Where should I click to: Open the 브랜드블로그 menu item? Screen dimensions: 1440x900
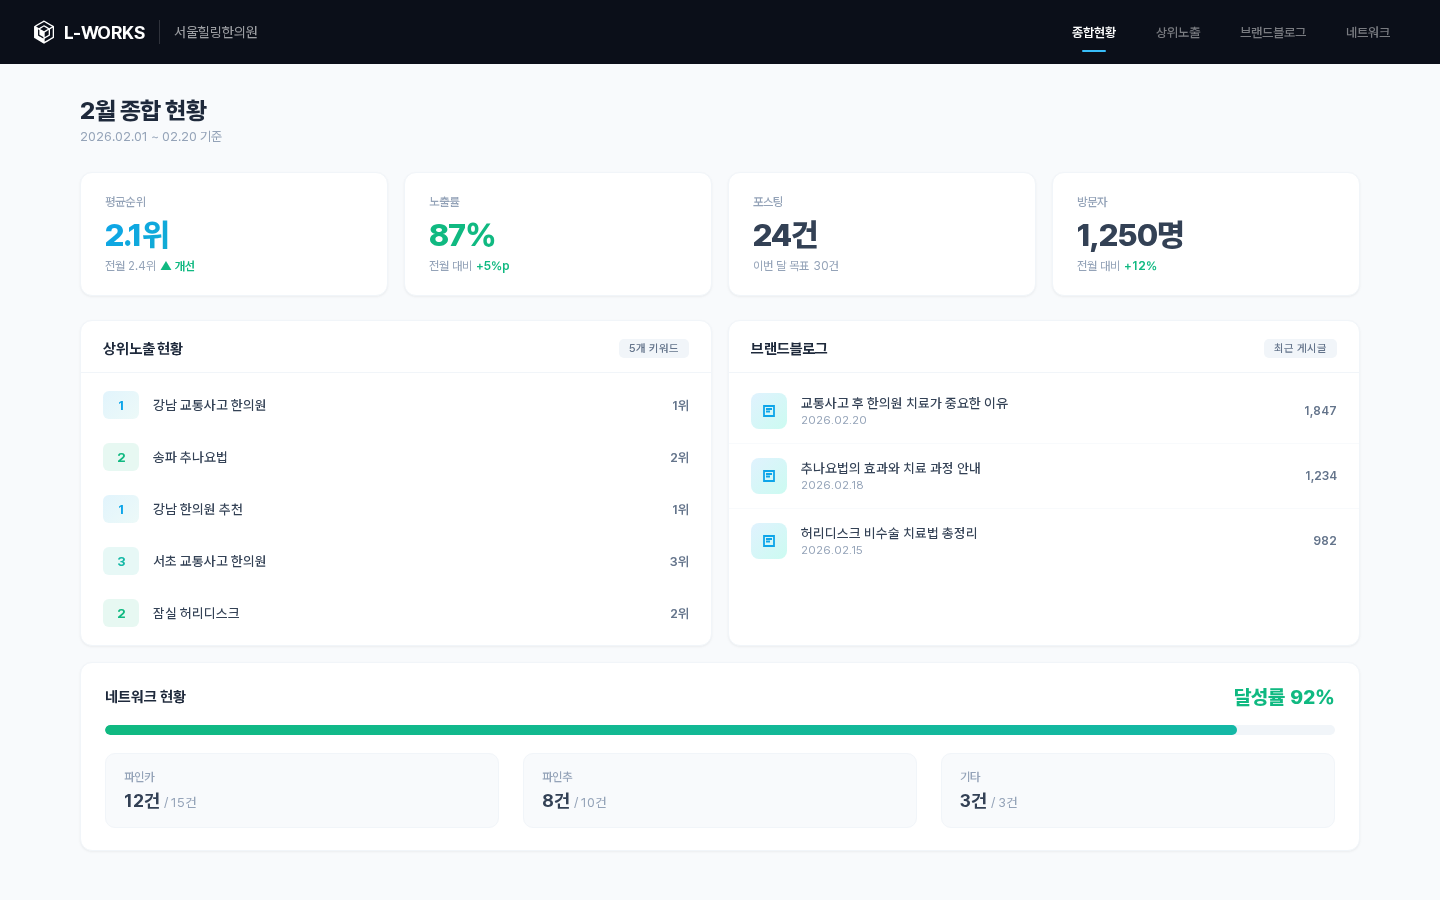[1271, 31]
